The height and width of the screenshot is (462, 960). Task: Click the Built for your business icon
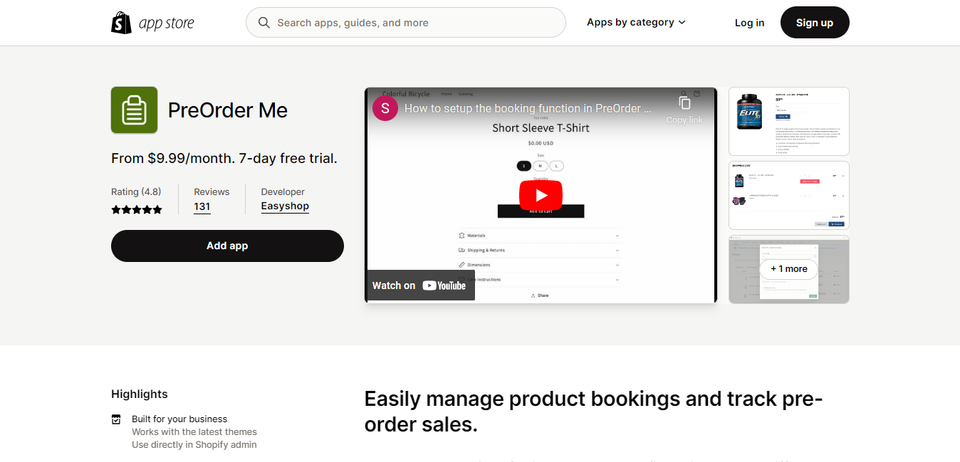pyautogui.click(x=116, y=419)
